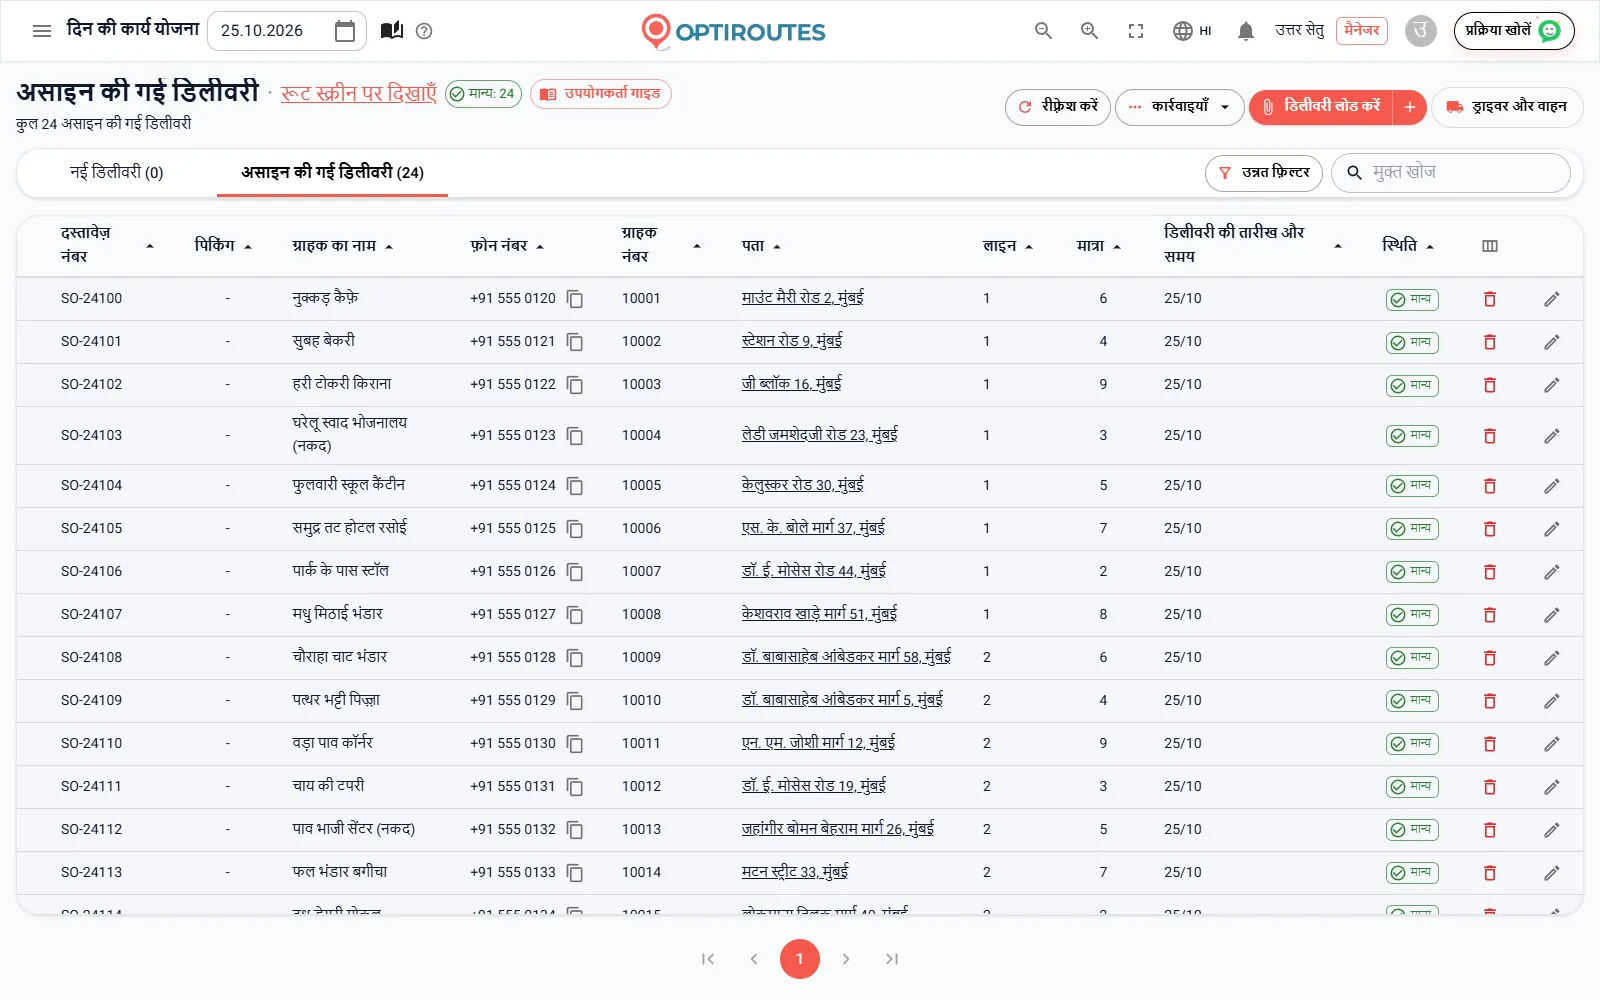Click डिलीवरी लोड करें button
The image size is (1600, 1000).
1322,107
